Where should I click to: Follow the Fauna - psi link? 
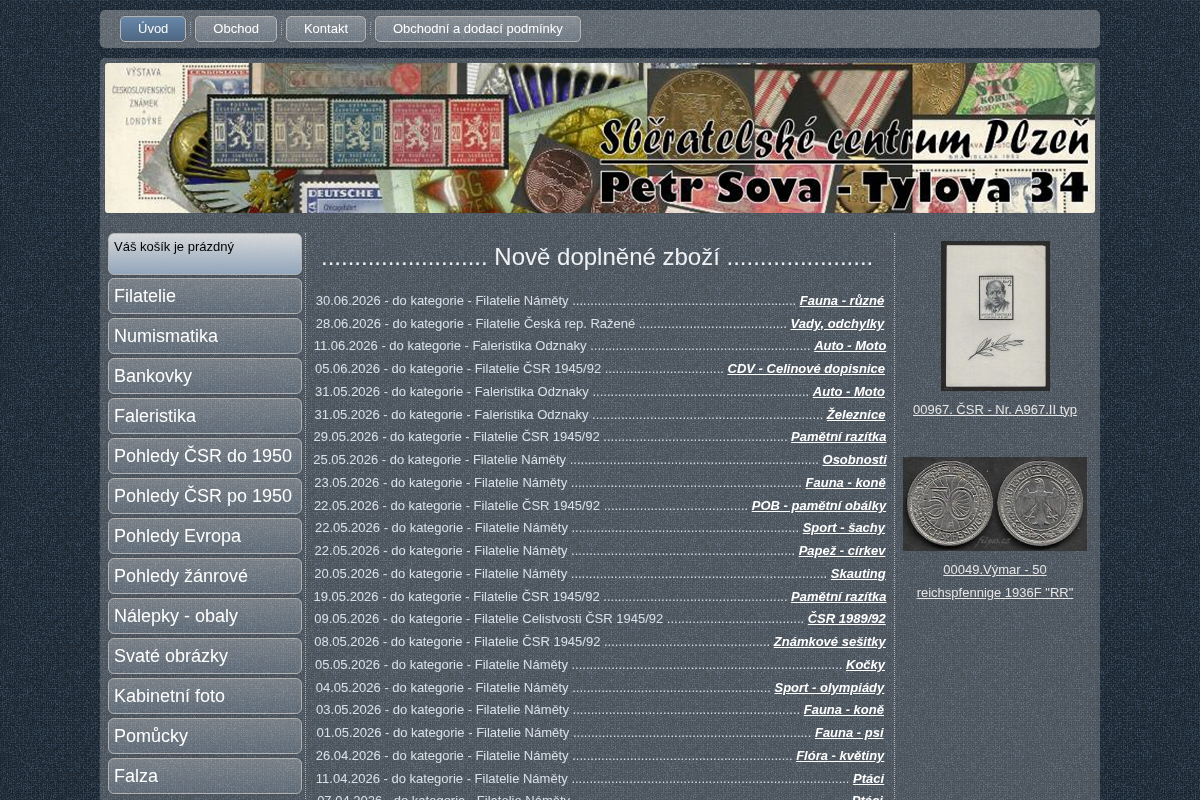[850, 733]
